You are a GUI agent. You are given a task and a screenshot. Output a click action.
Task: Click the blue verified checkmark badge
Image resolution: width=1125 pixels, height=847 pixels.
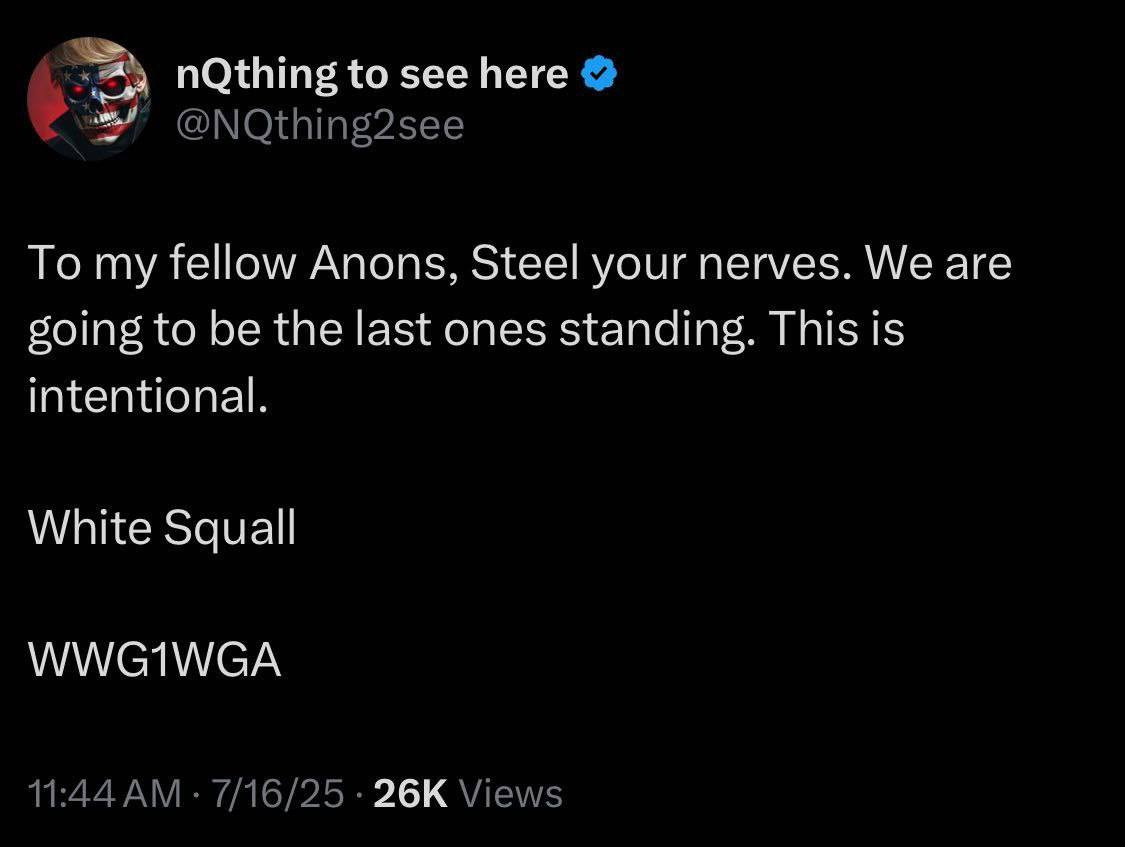point(600,75)
